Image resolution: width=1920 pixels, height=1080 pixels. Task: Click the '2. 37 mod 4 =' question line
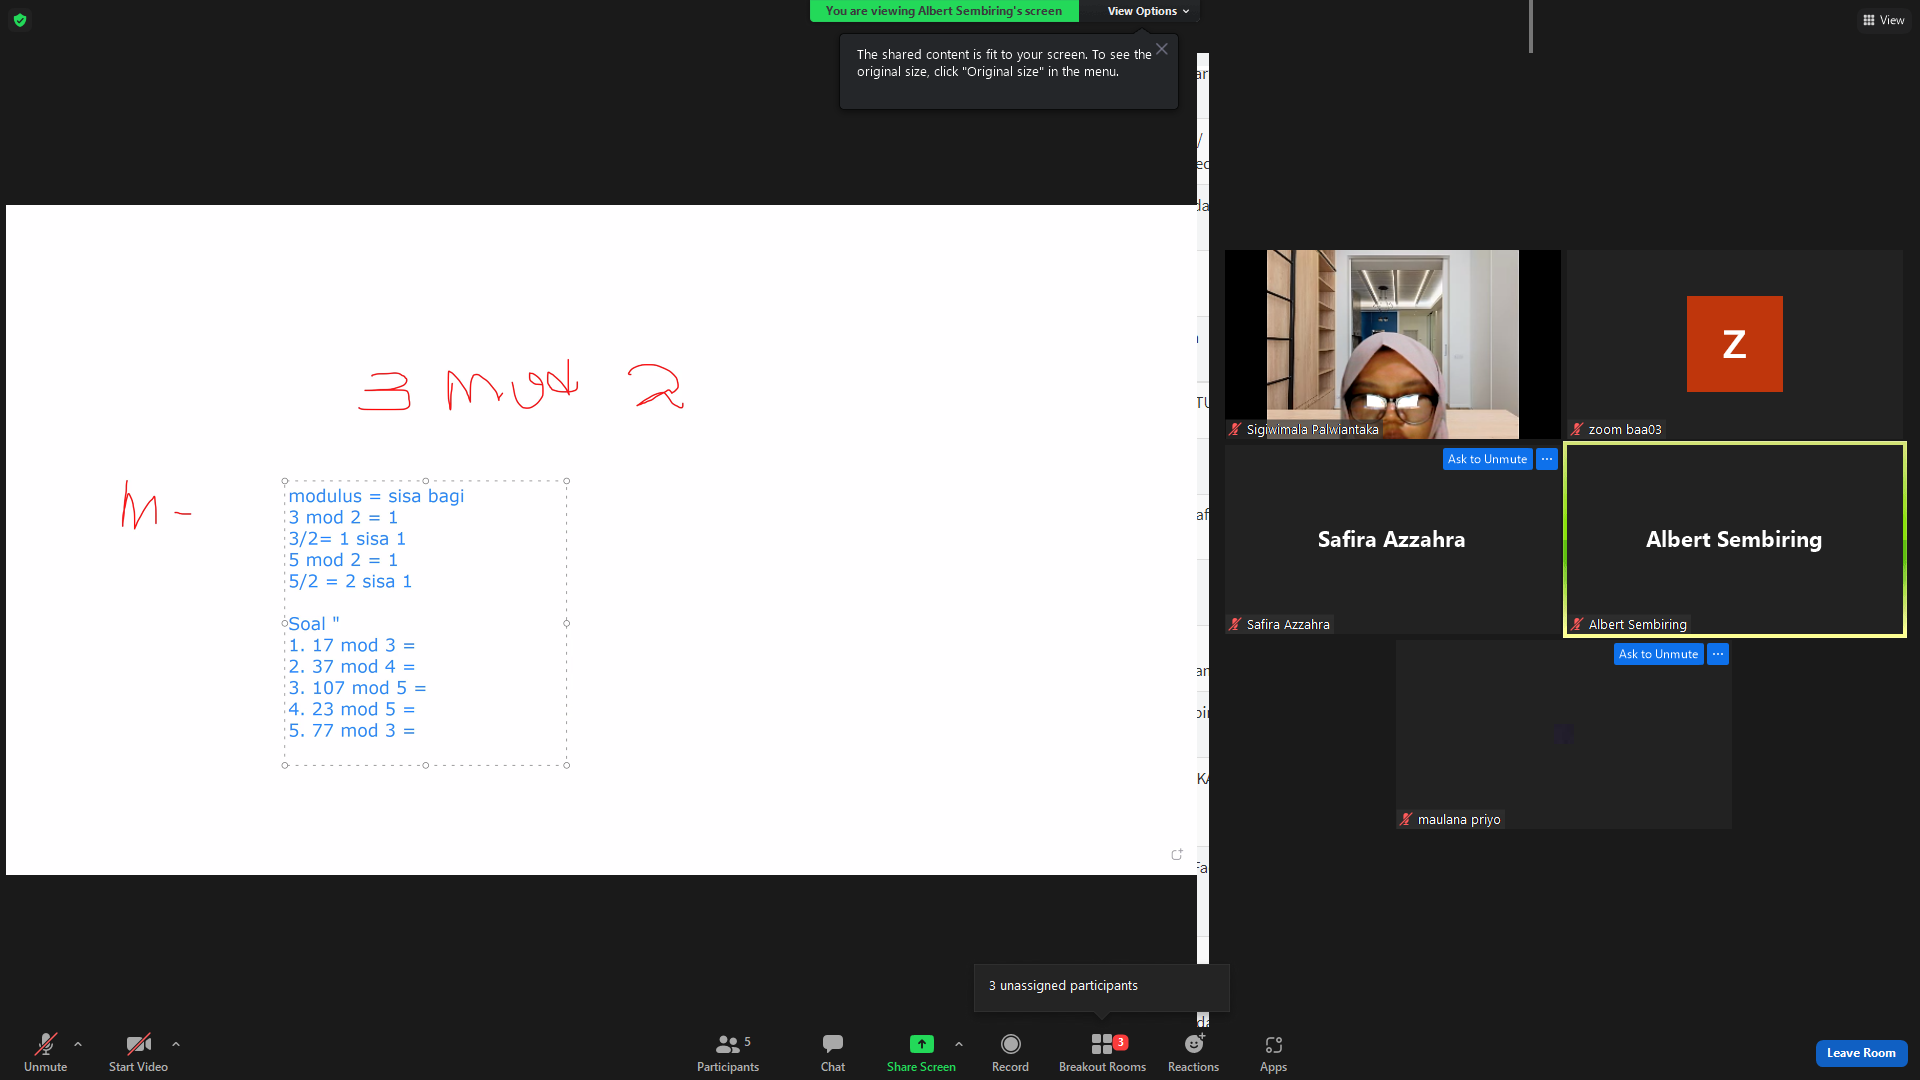[x=352, y=667]
